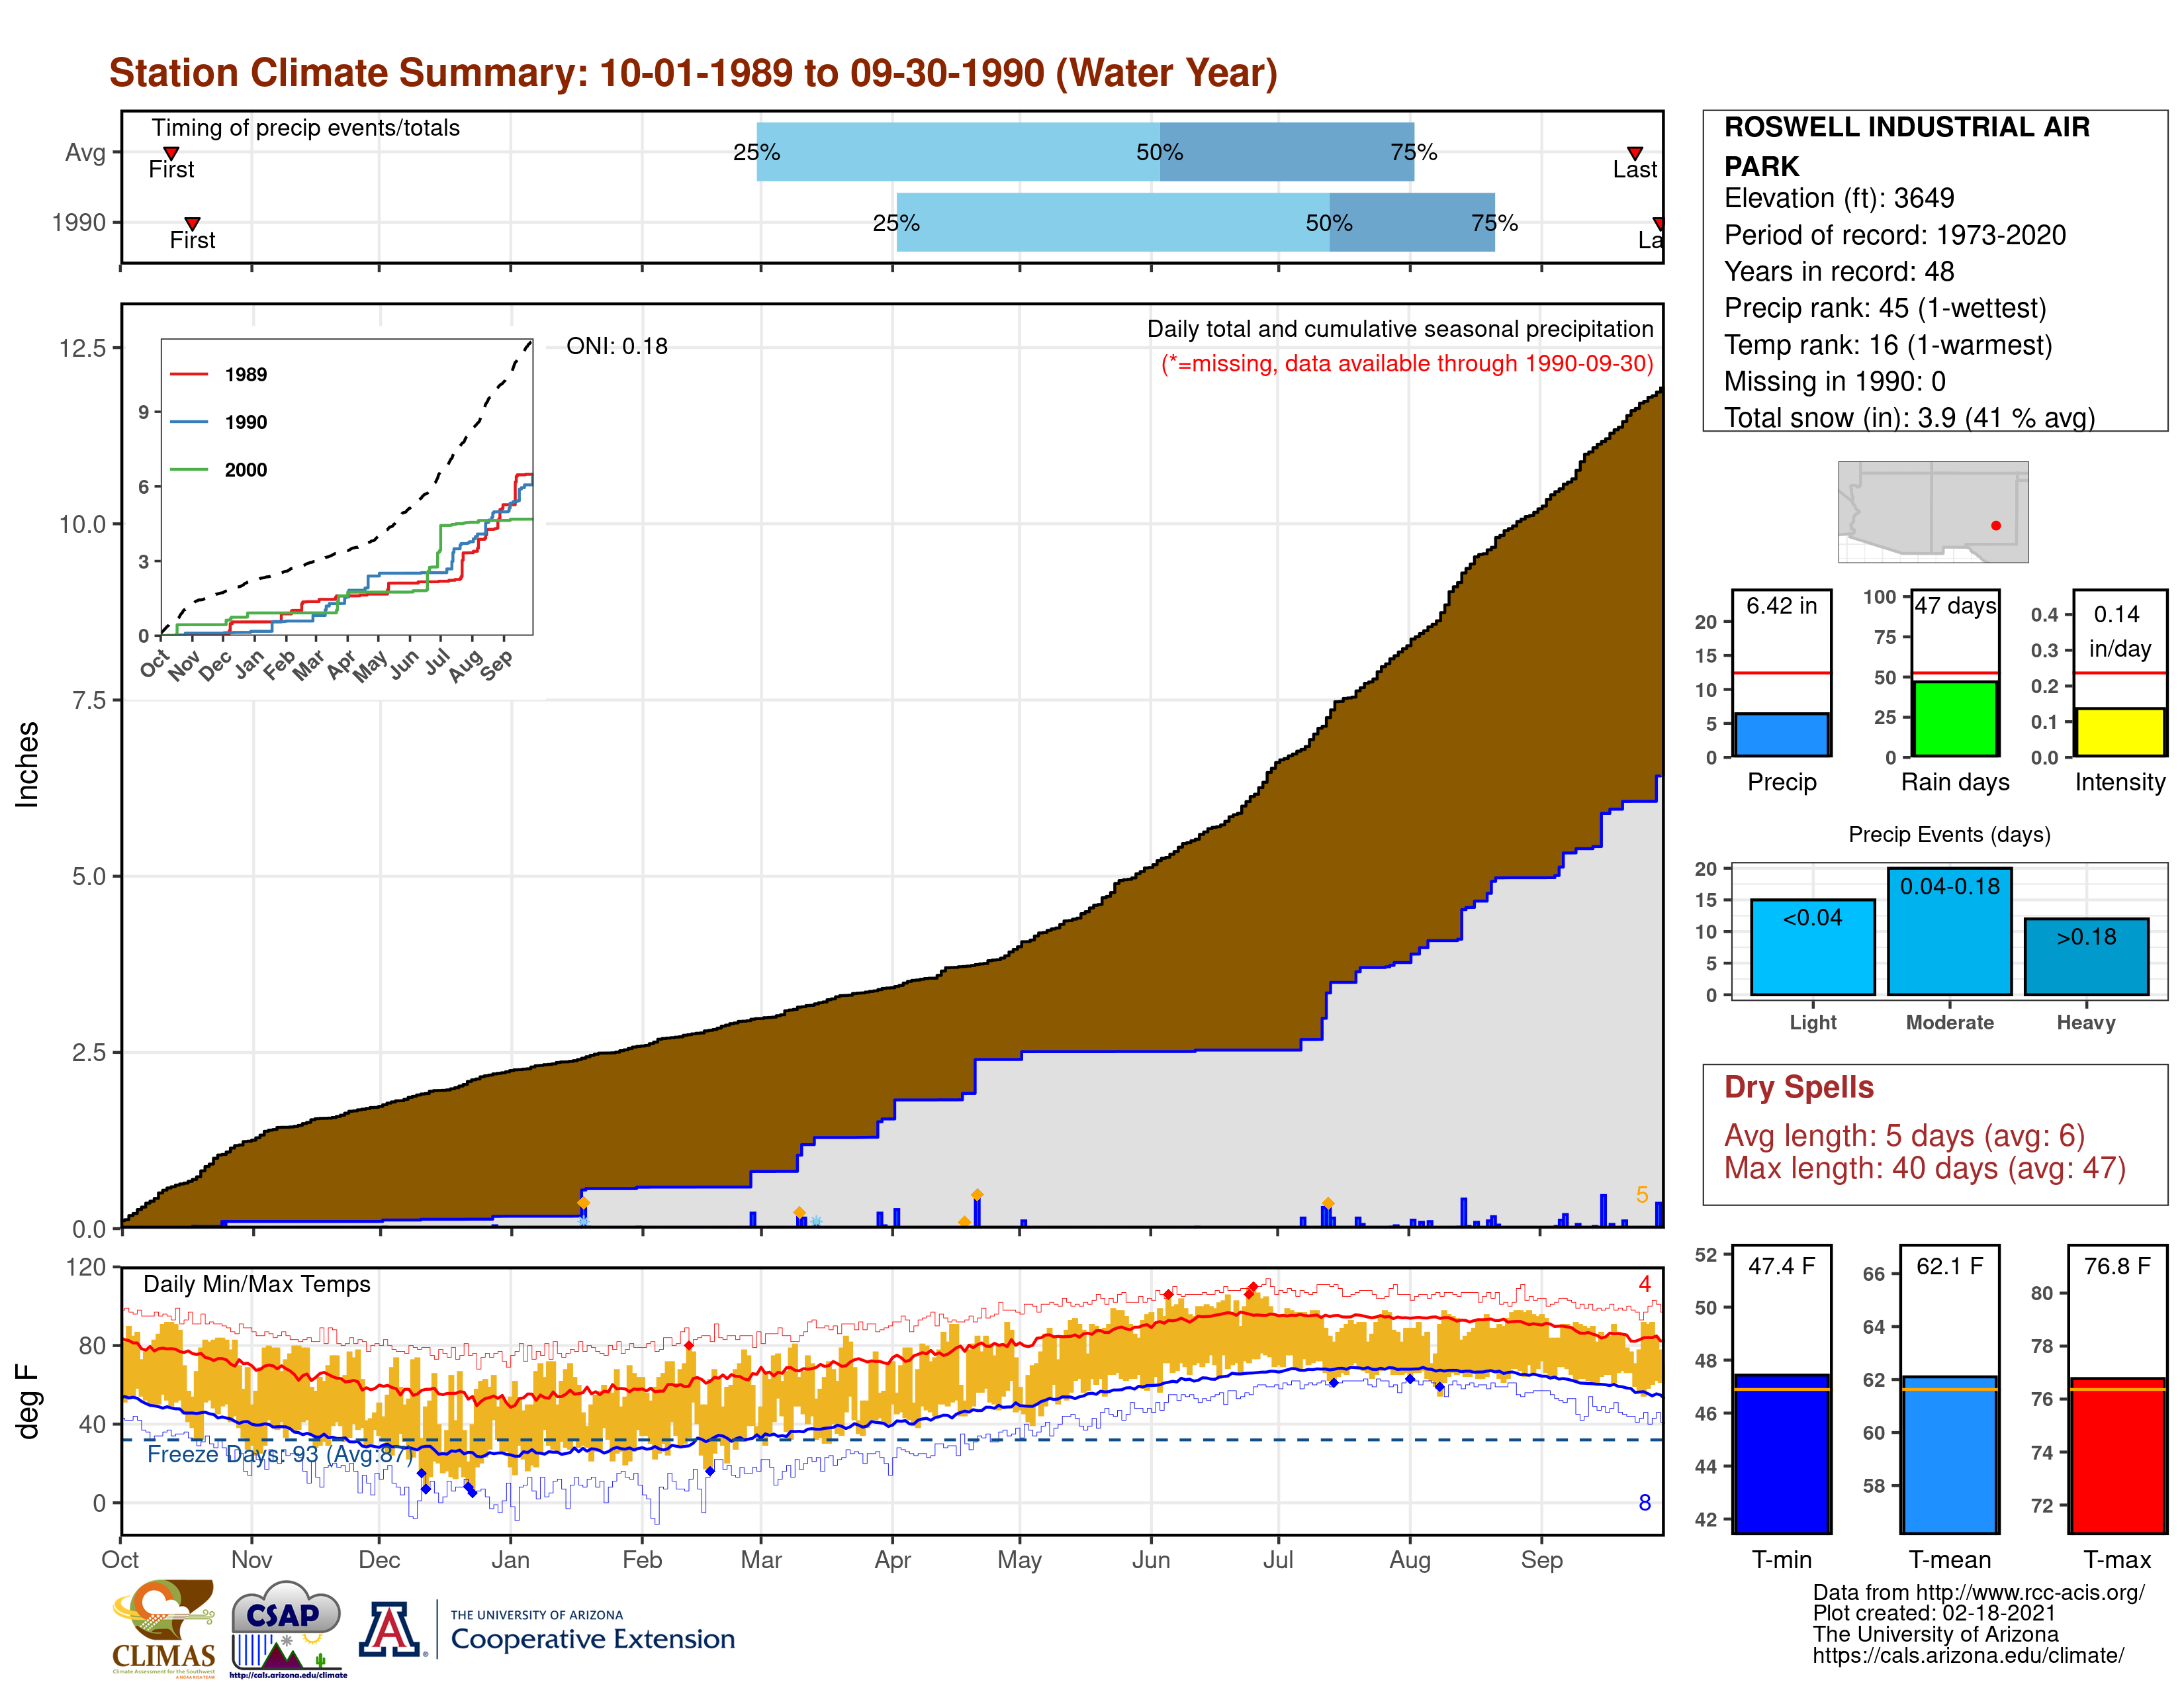
Task: Click the 76.8 F T-max value
Action: (2118, 1266)
